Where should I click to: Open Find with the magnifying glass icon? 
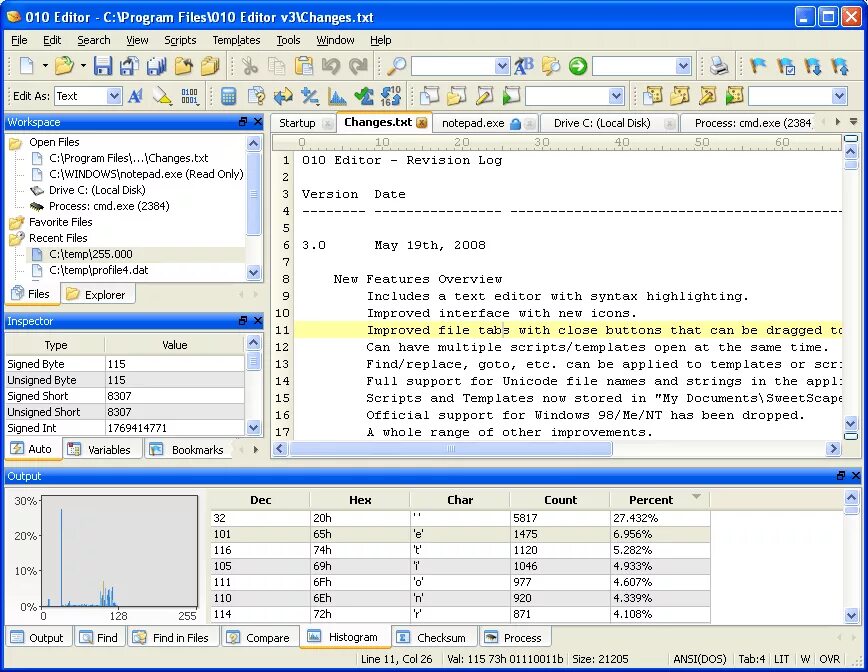pyautogui.click(x=396, y=66)
